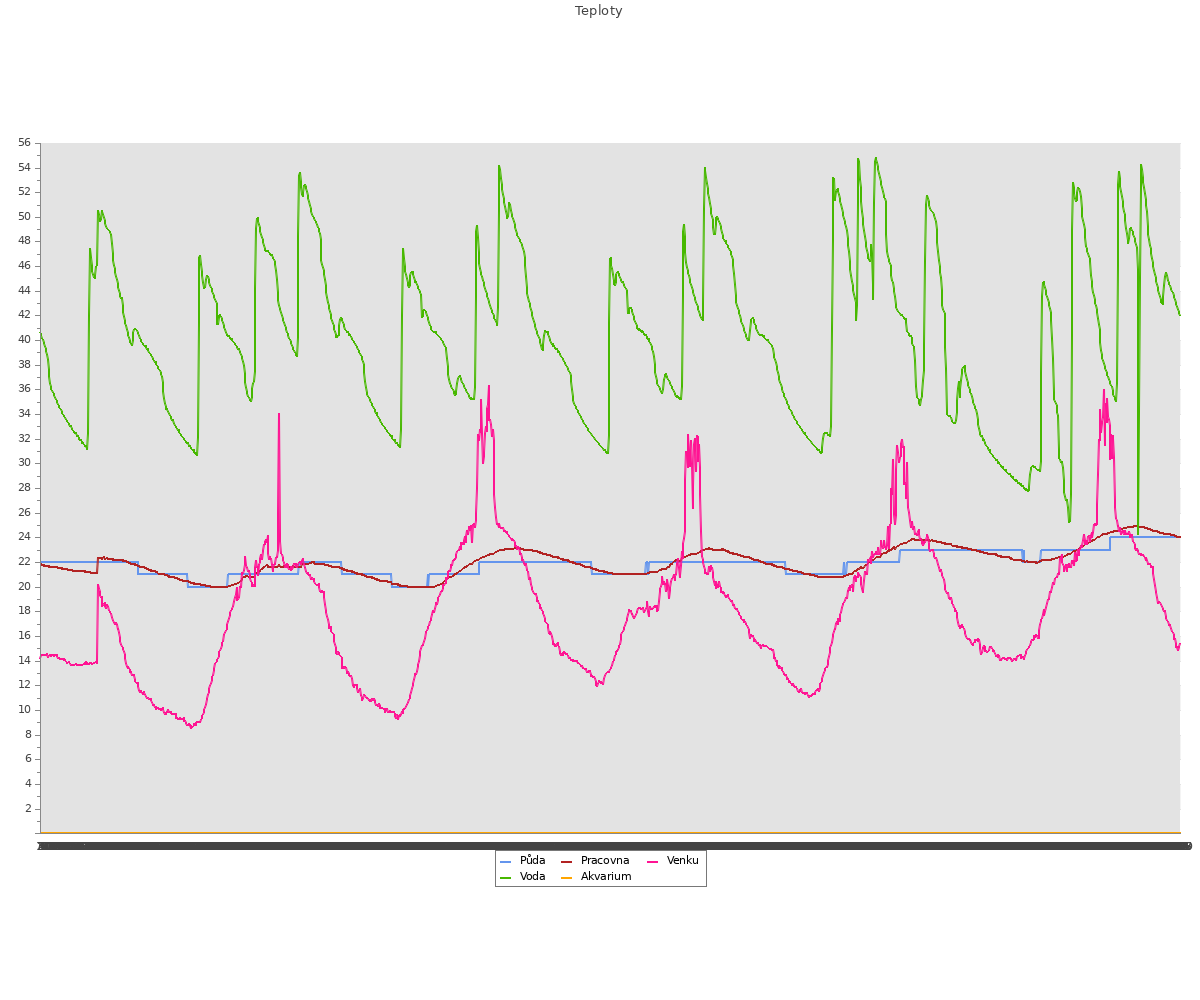Click the 56 label on the y-axis

[24, 143]
